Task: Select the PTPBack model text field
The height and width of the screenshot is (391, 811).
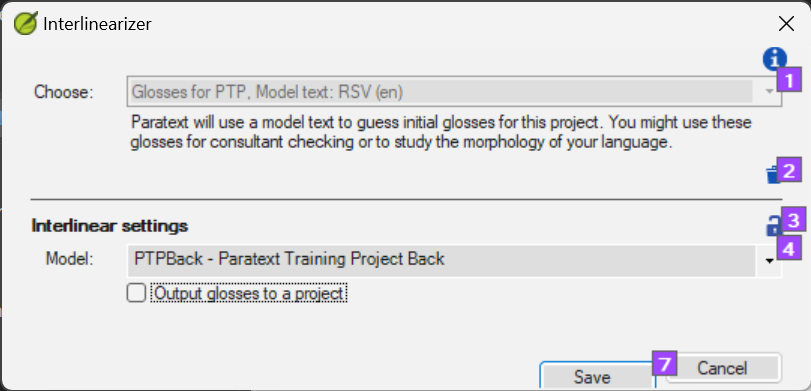Action: click(x=441, y=261)
